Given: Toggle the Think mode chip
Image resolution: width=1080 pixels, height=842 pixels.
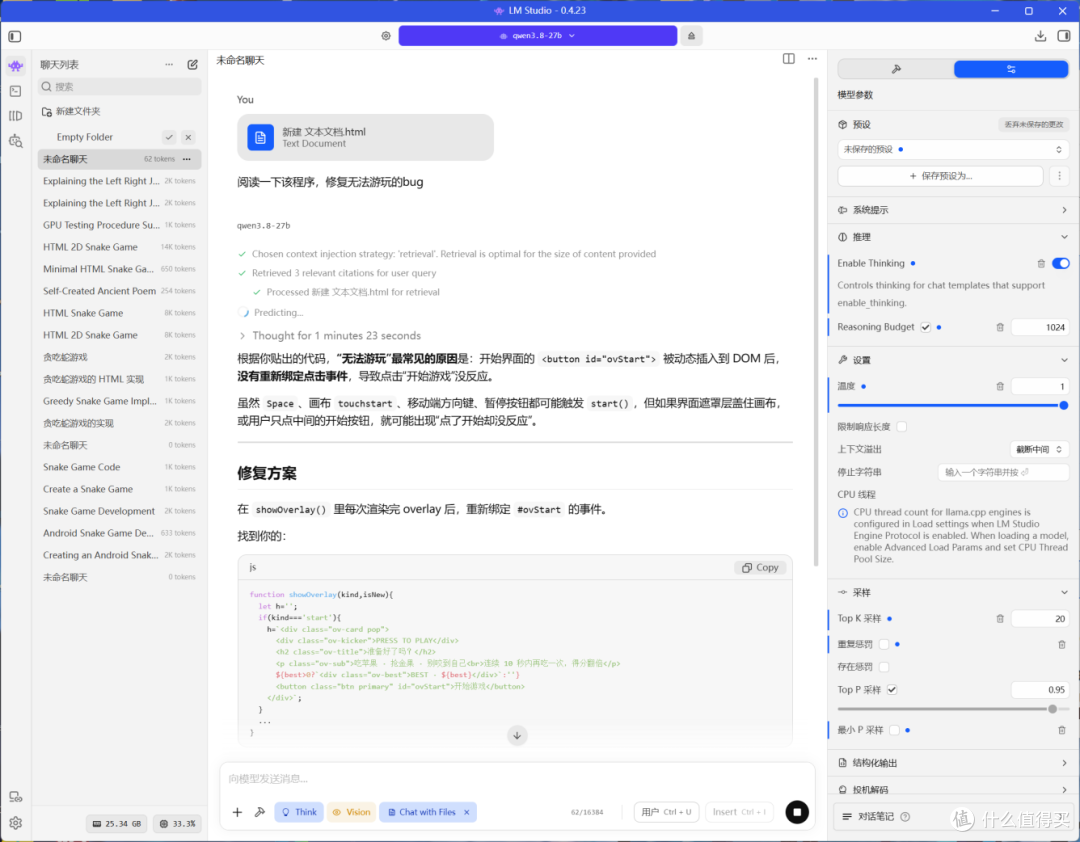Looking at the screenshot, I should pos(299,812).
